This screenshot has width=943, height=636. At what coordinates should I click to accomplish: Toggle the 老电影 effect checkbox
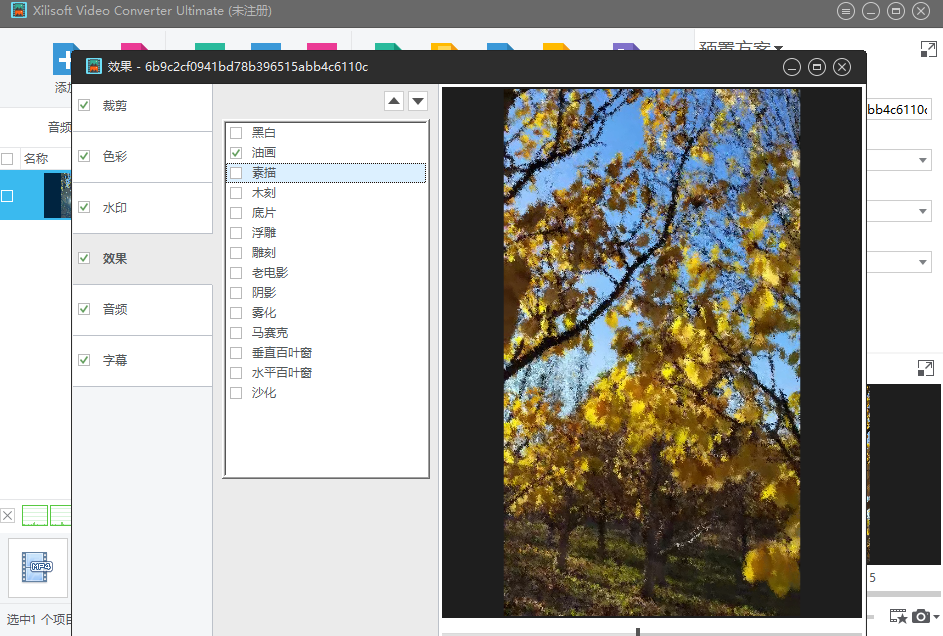point(236,273)
